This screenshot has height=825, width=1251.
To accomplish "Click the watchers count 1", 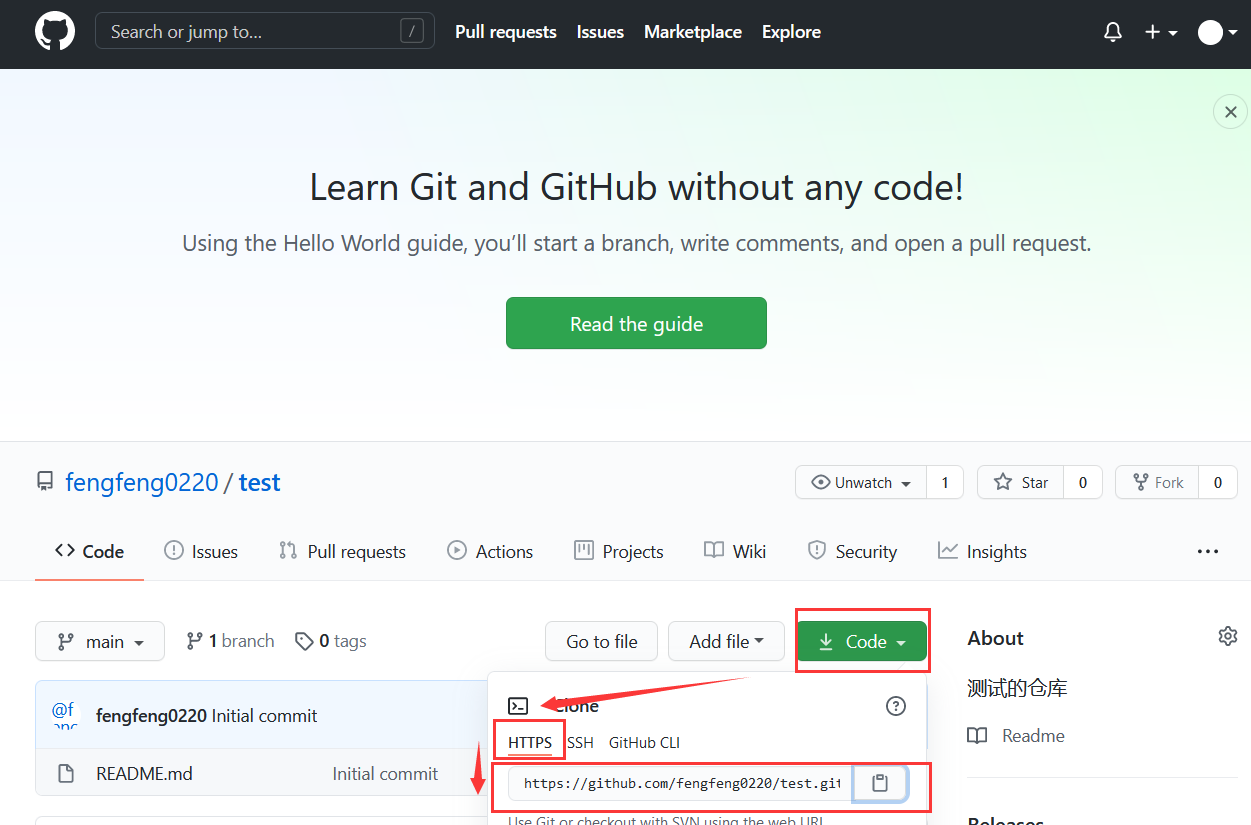I will (x=945, y=482).
